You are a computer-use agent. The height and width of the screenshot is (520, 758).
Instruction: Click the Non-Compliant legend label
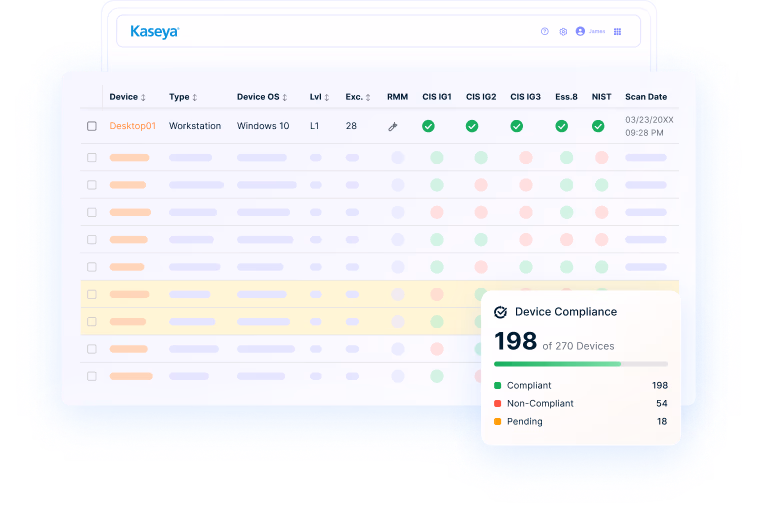(540, 404)
